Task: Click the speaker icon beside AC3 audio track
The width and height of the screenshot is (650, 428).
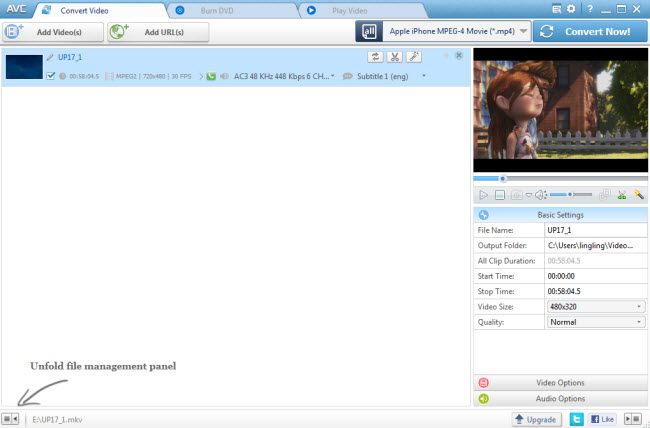Action: tap(224, 76)
